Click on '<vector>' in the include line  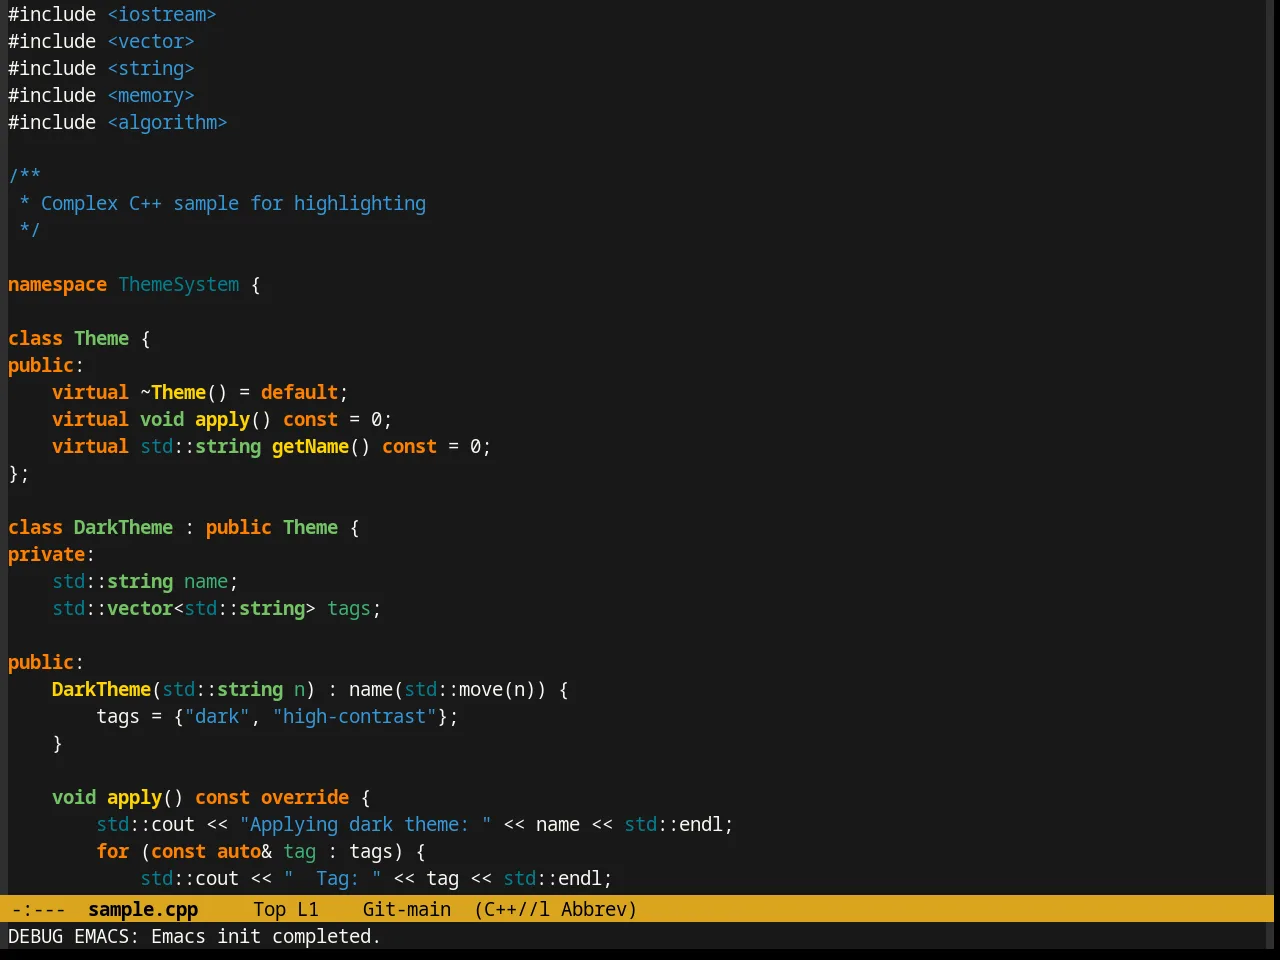coord(151,41)
